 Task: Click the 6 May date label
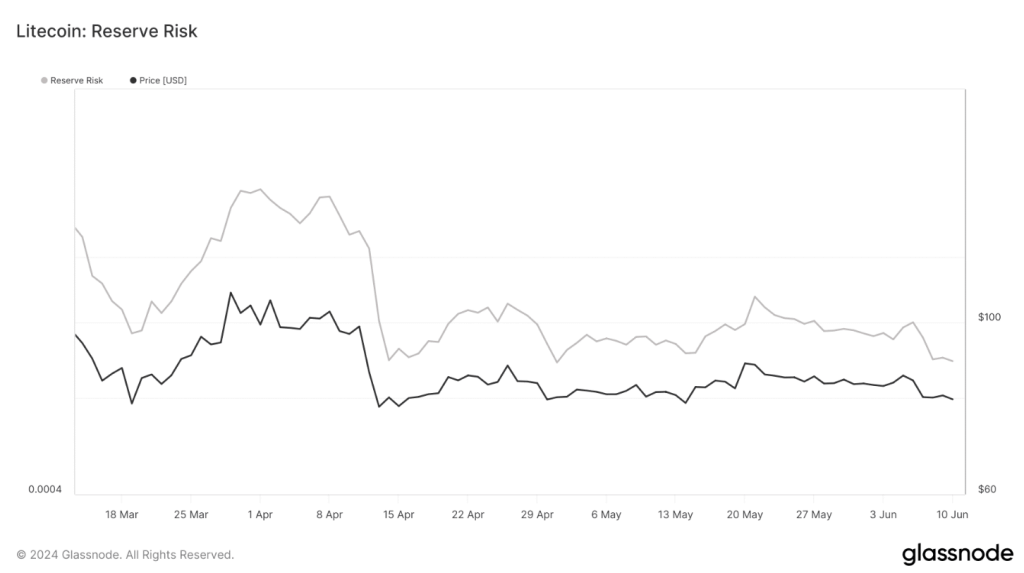point(606,514)
